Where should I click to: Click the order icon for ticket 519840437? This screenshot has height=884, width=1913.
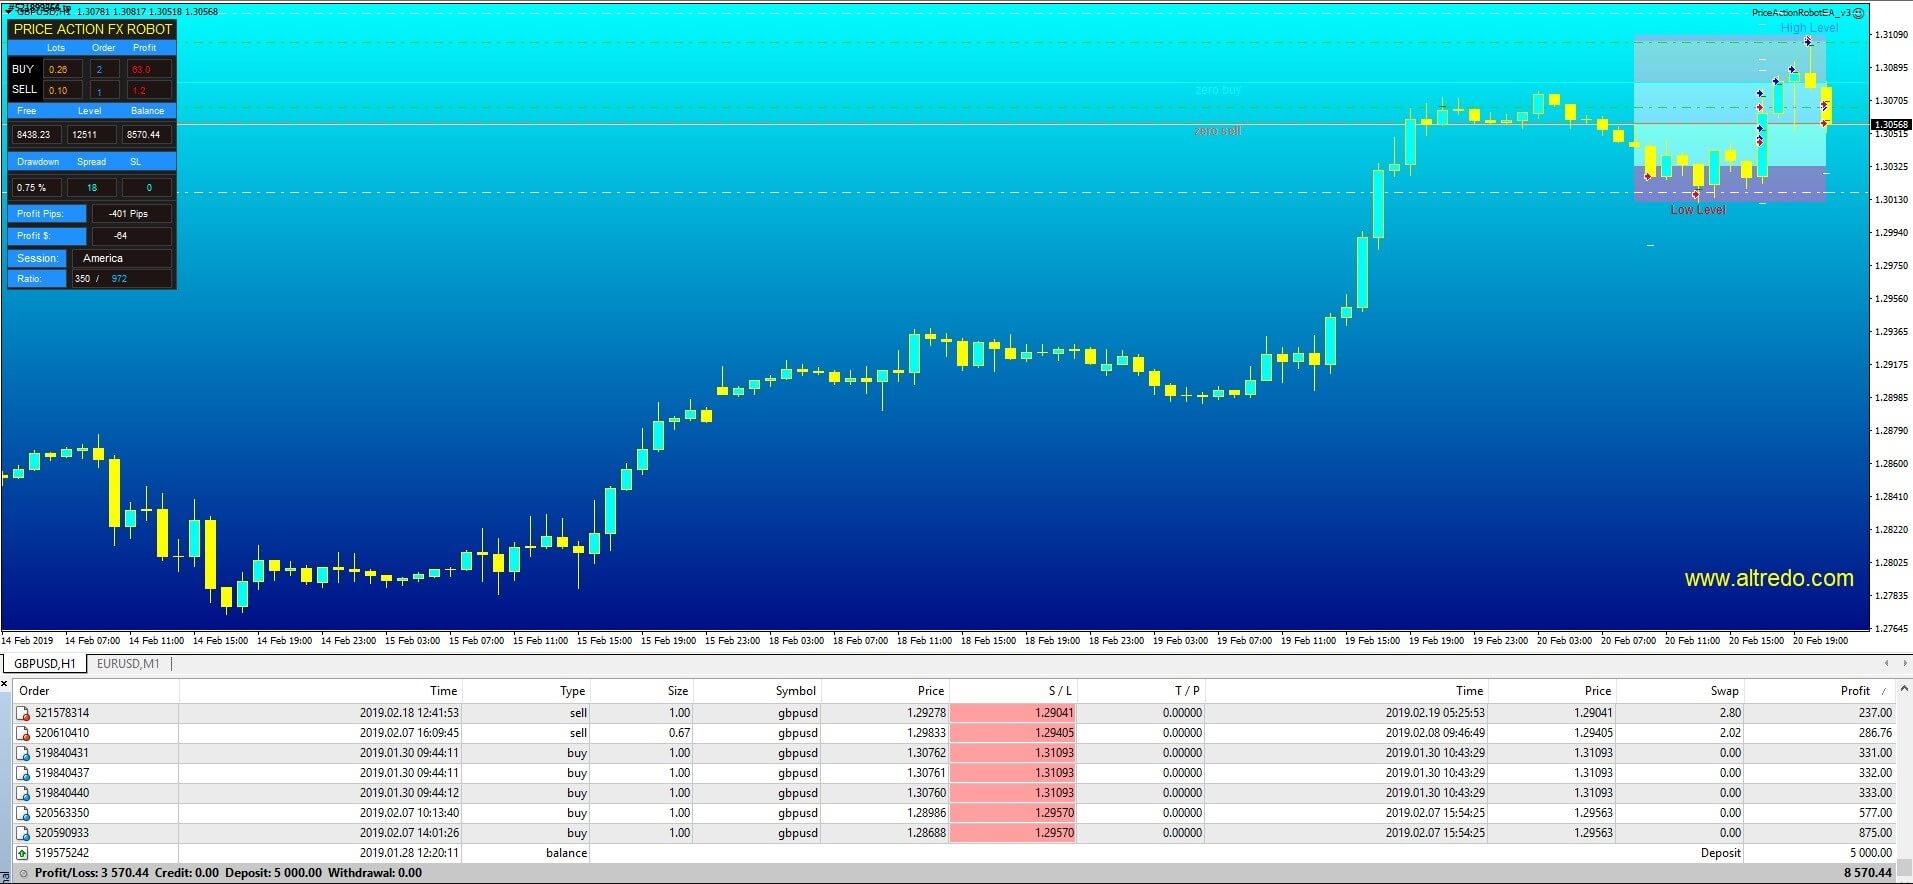click(23, 773)
